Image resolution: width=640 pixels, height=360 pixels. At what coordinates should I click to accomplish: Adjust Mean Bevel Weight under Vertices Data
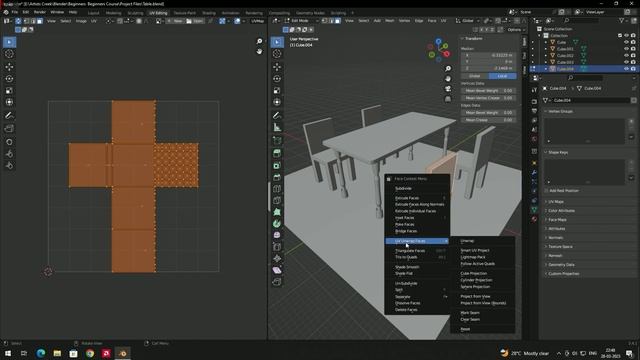[489, 91]
